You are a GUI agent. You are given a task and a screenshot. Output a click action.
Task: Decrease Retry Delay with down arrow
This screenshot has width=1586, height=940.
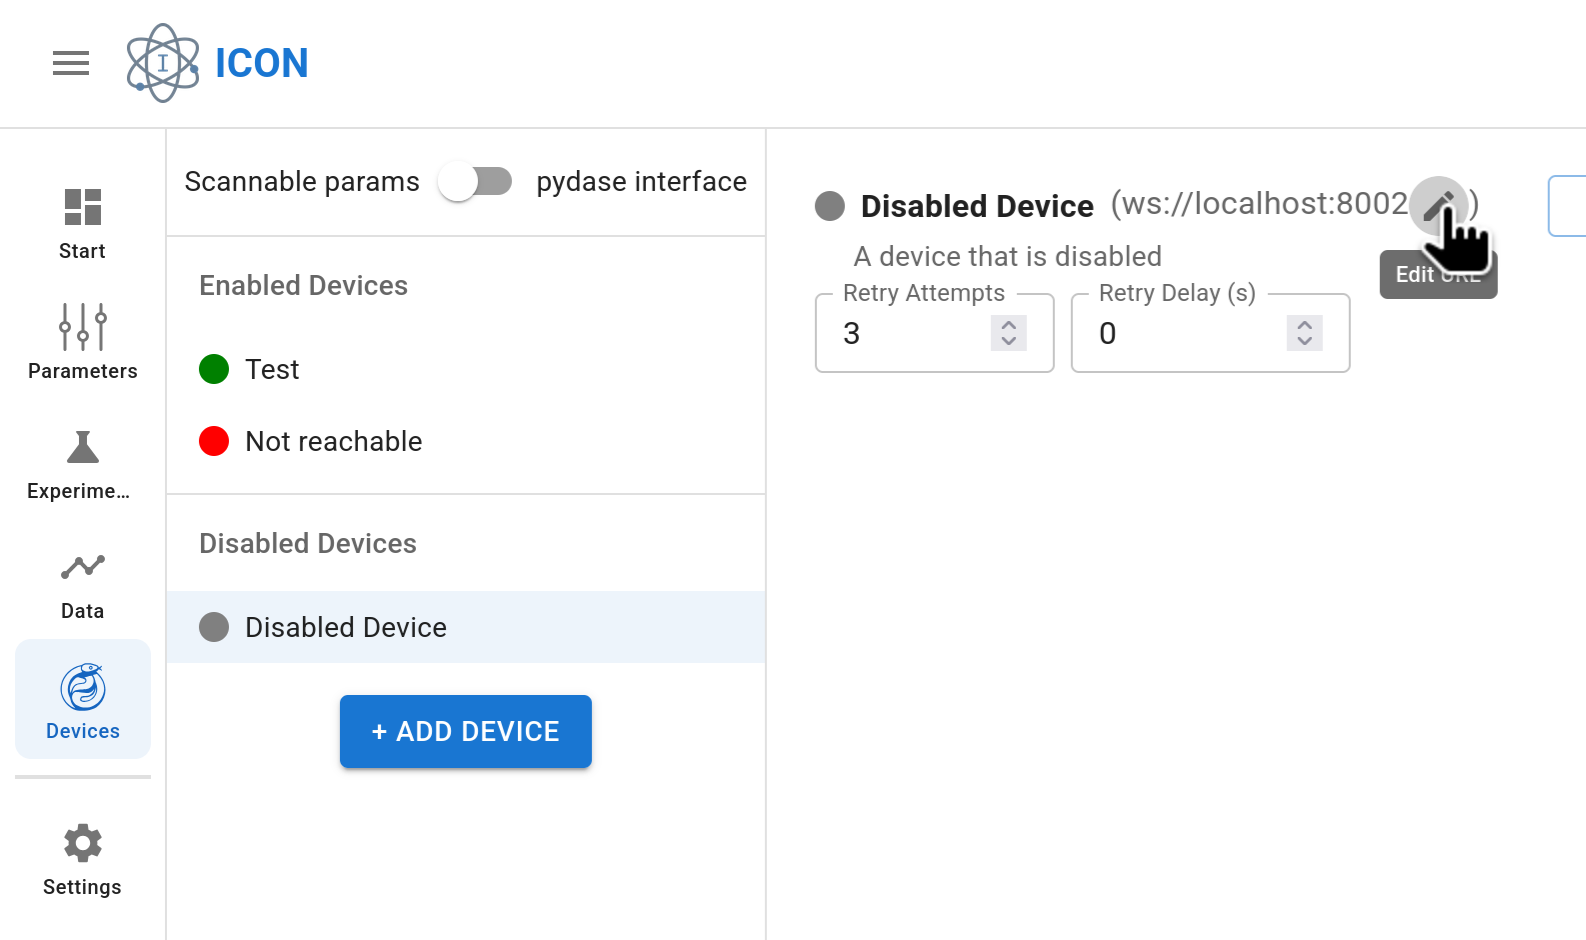(1304, 342)
